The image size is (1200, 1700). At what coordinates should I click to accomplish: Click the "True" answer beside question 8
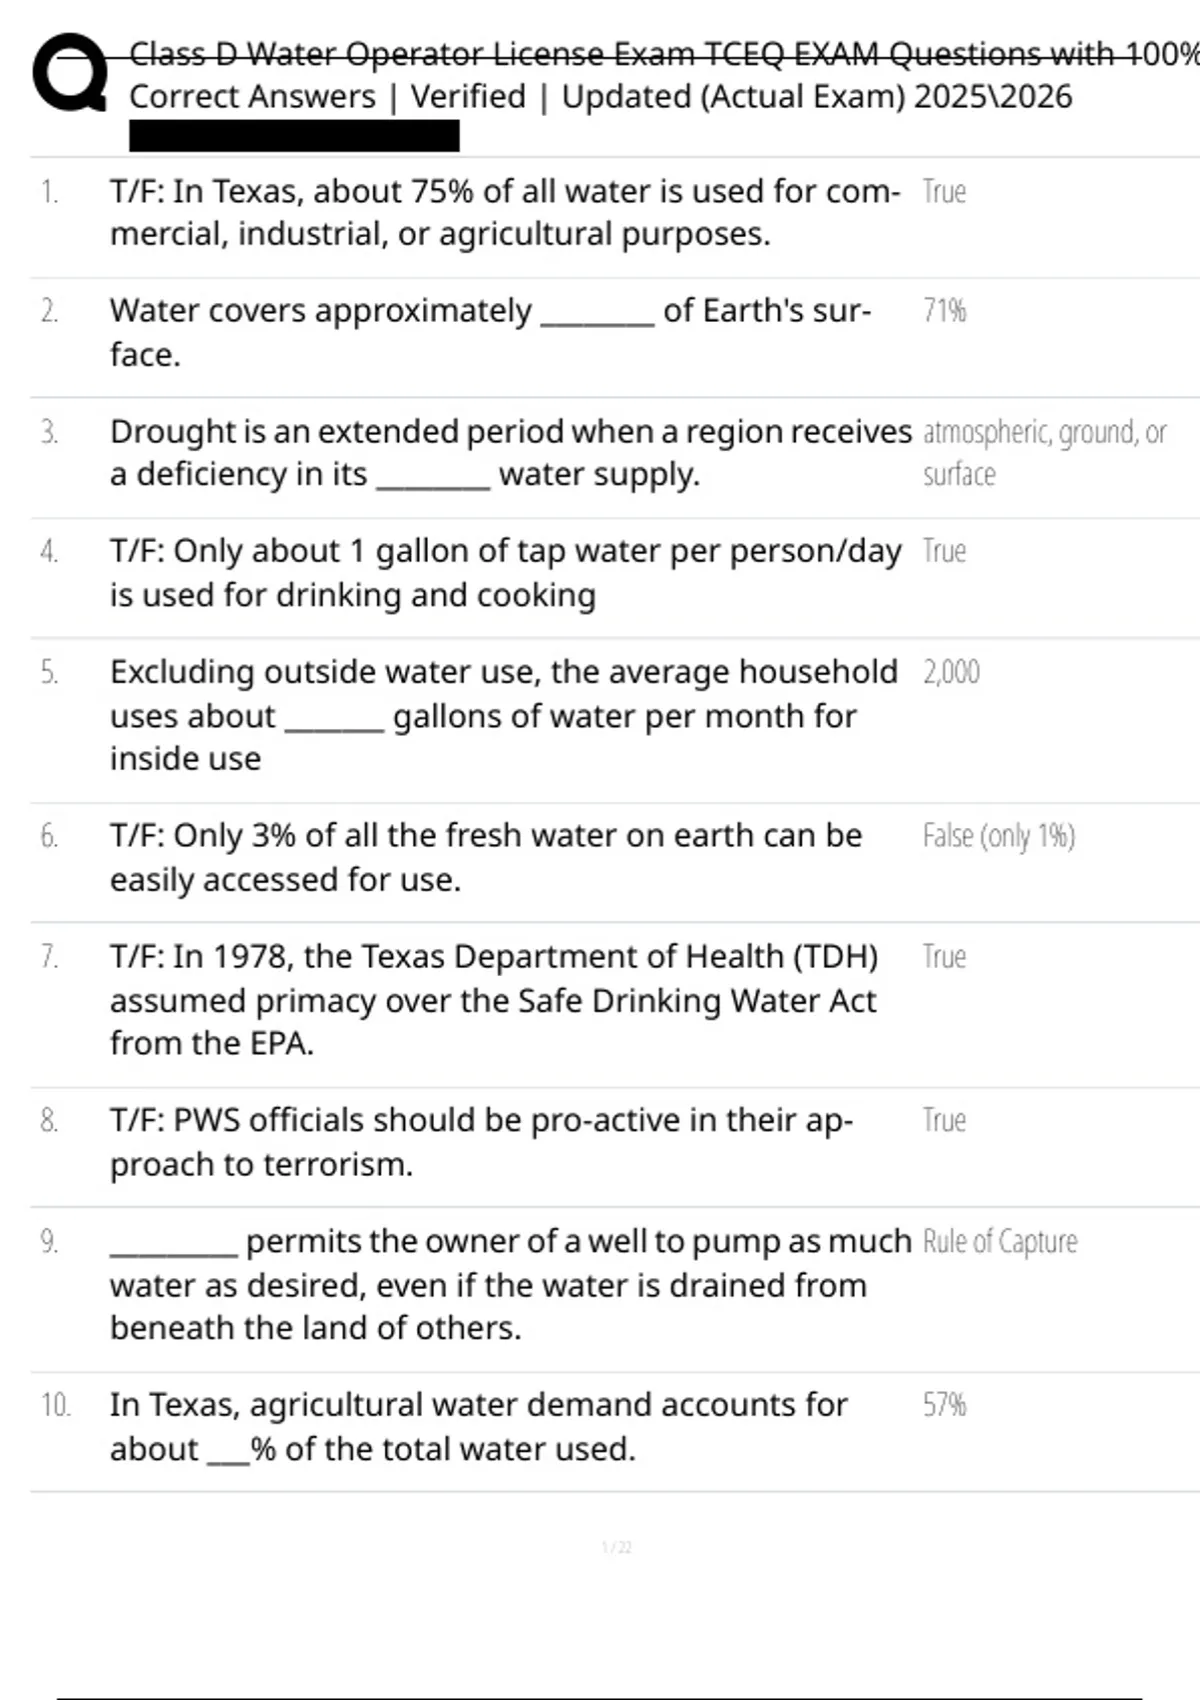pyautogui.click(x=944, y=1120)
